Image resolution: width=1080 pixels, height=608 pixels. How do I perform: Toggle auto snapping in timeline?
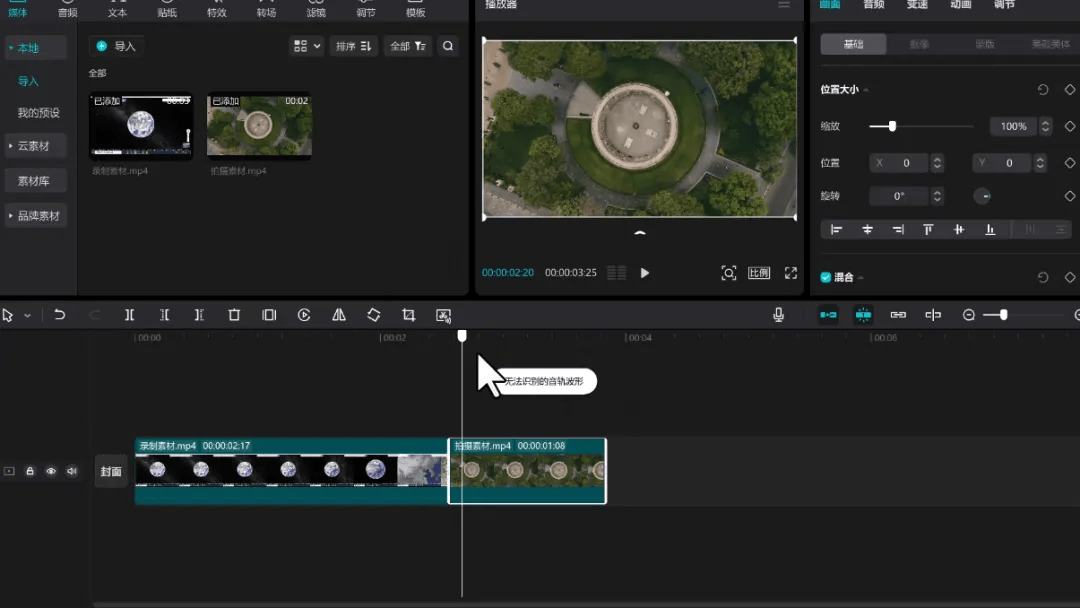click(863, 315)
